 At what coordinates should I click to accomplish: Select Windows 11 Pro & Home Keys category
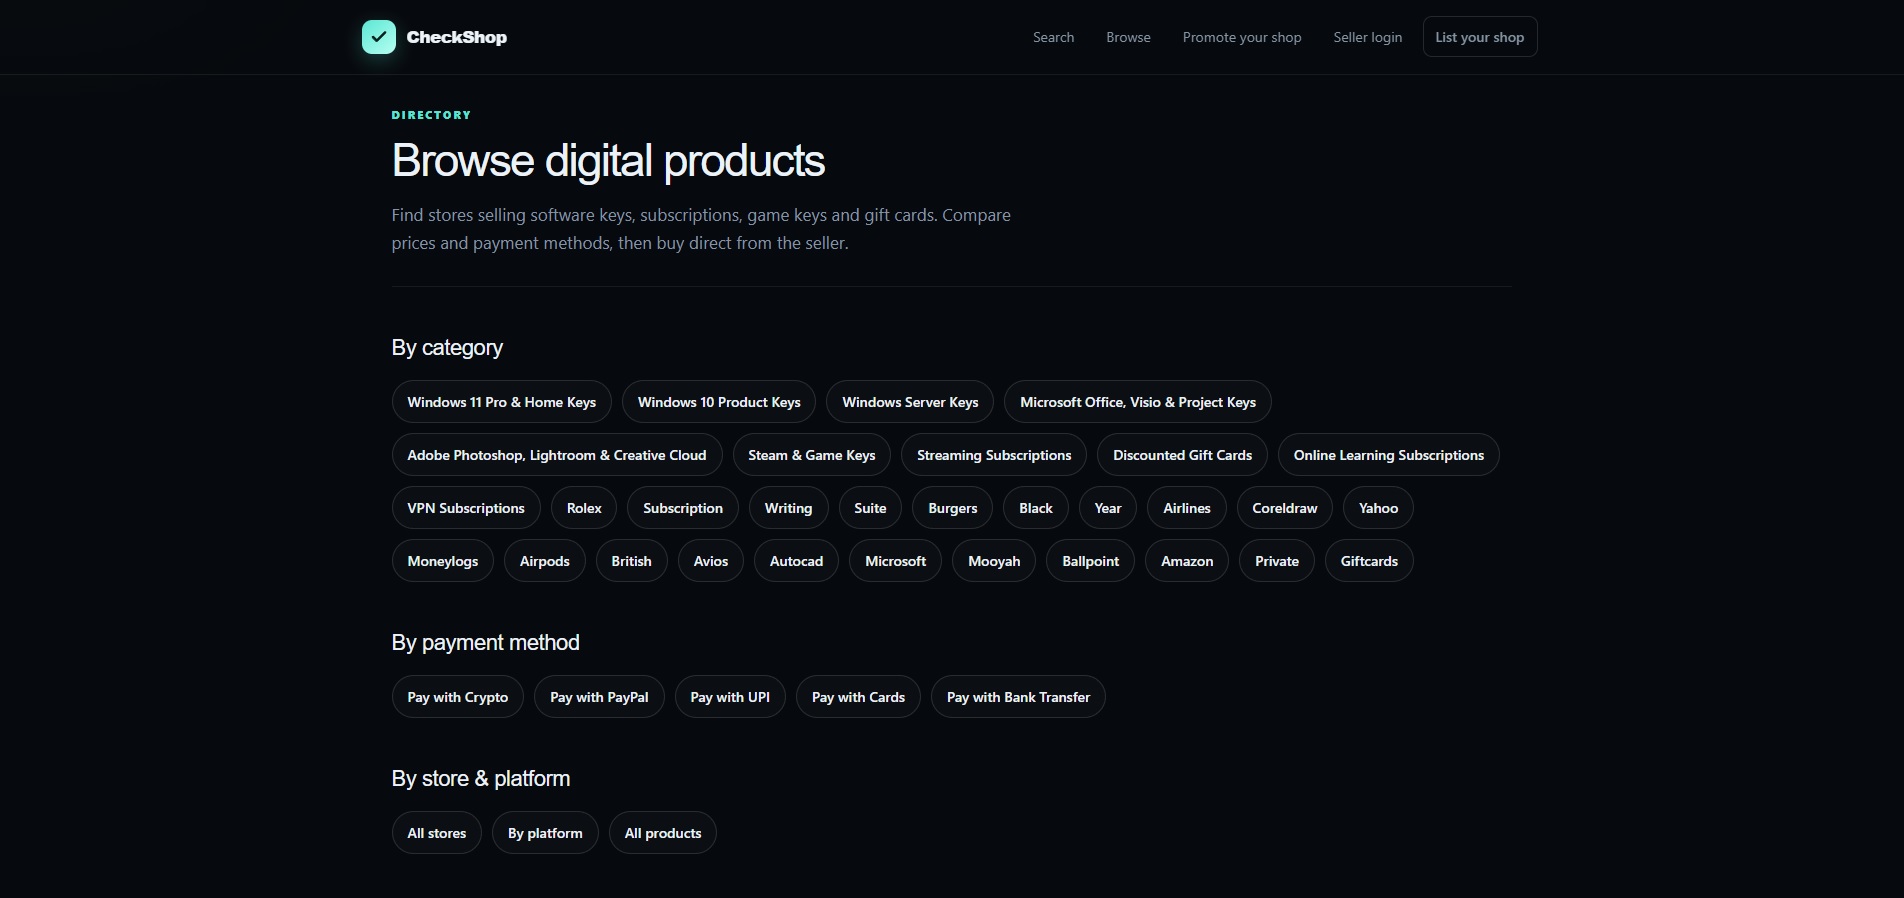point(502,402)
